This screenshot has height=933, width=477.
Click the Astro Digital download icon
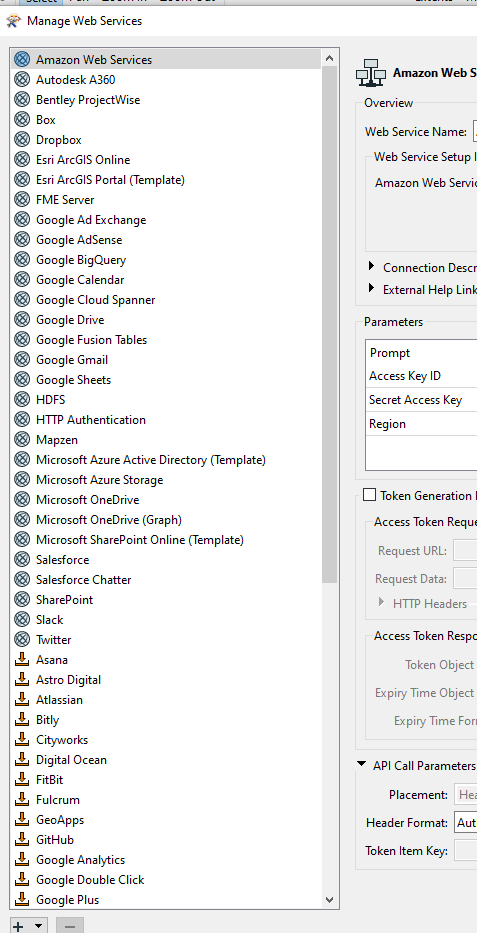tap(22, 680)
